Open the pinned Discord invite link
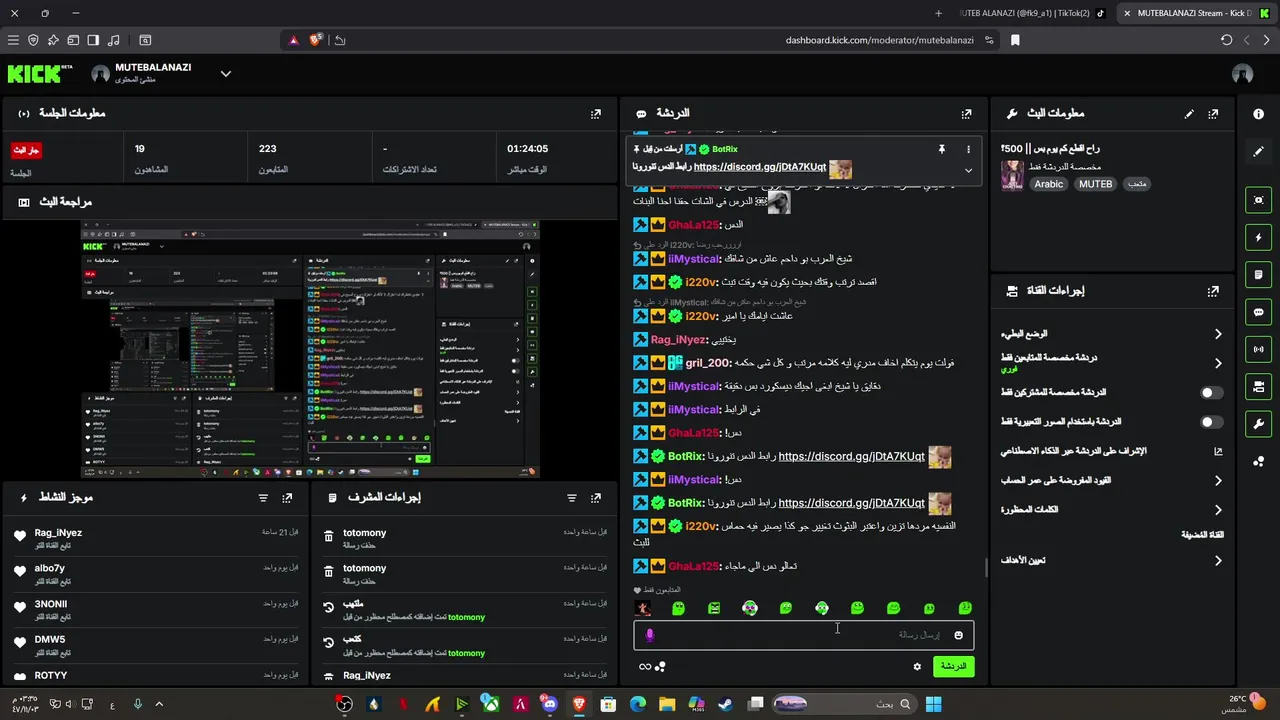 point(759,168)
